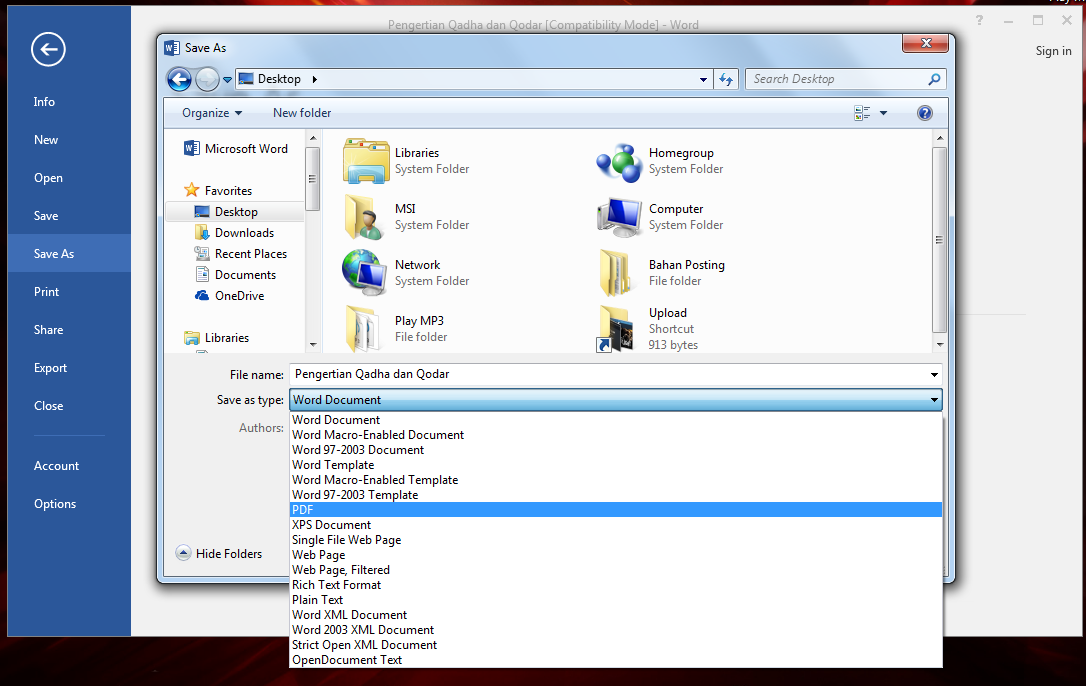Click the change view icon
Viewport: 1086px width, 686px height.
tap(862, 113)
